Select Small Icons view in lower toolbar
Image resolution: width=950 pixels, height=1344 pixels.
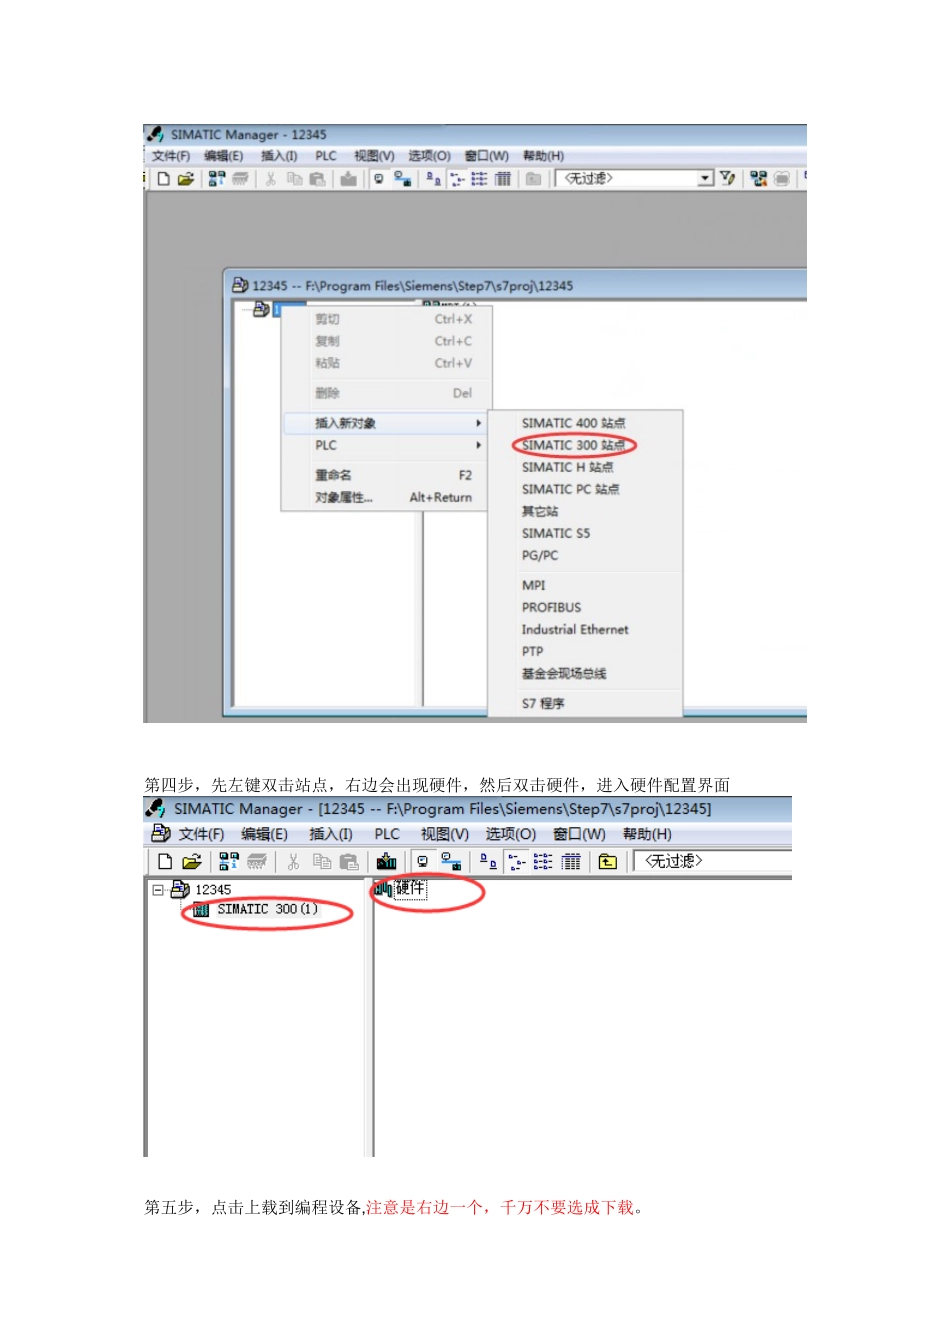point(516,861)
